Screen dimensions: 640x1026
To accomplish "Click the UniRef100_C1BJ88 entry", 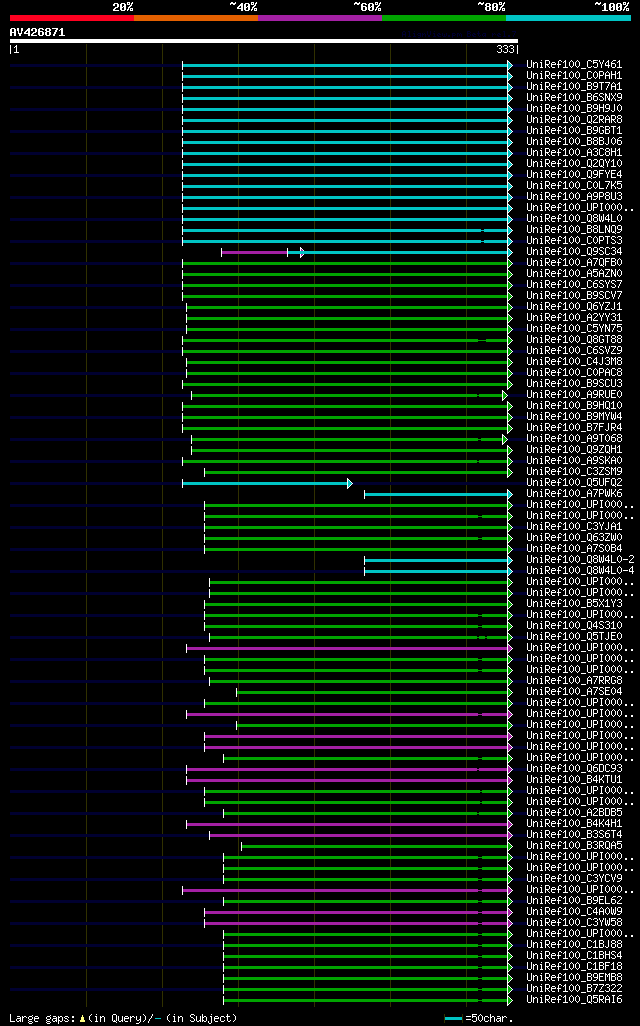I will (574, 945).
